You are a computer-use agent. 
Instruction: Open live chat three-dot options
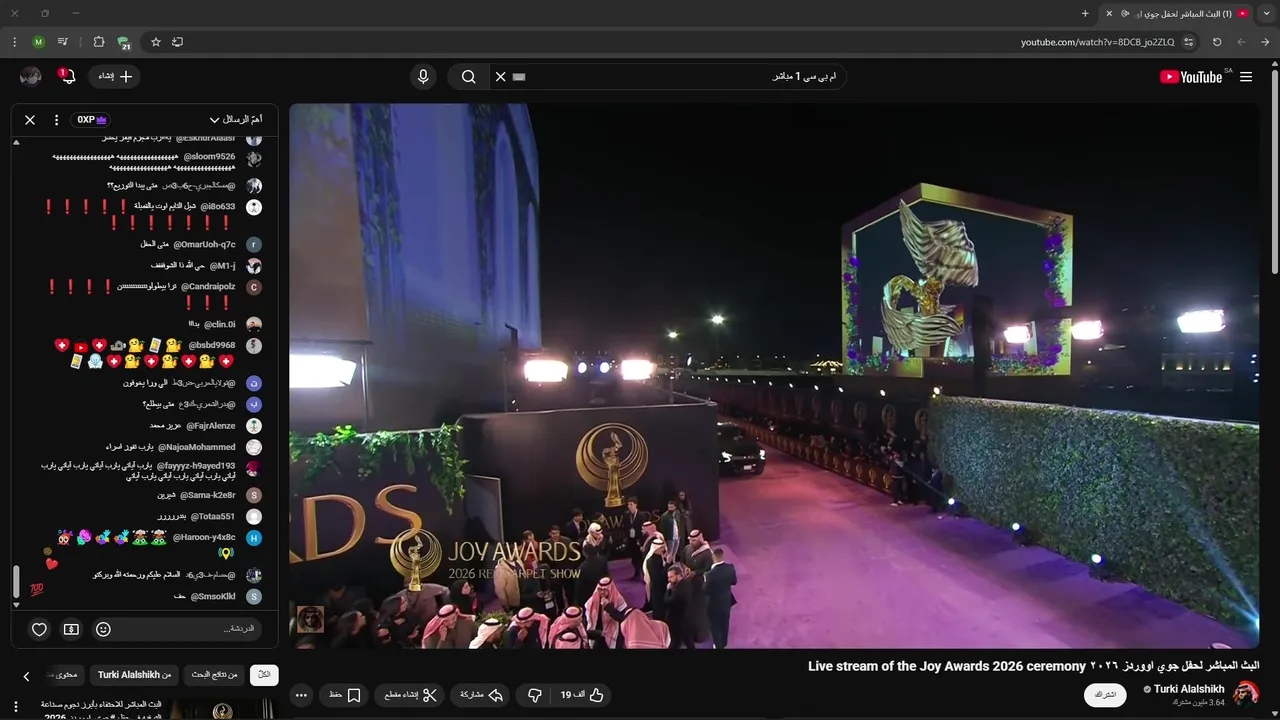point(56,120)
